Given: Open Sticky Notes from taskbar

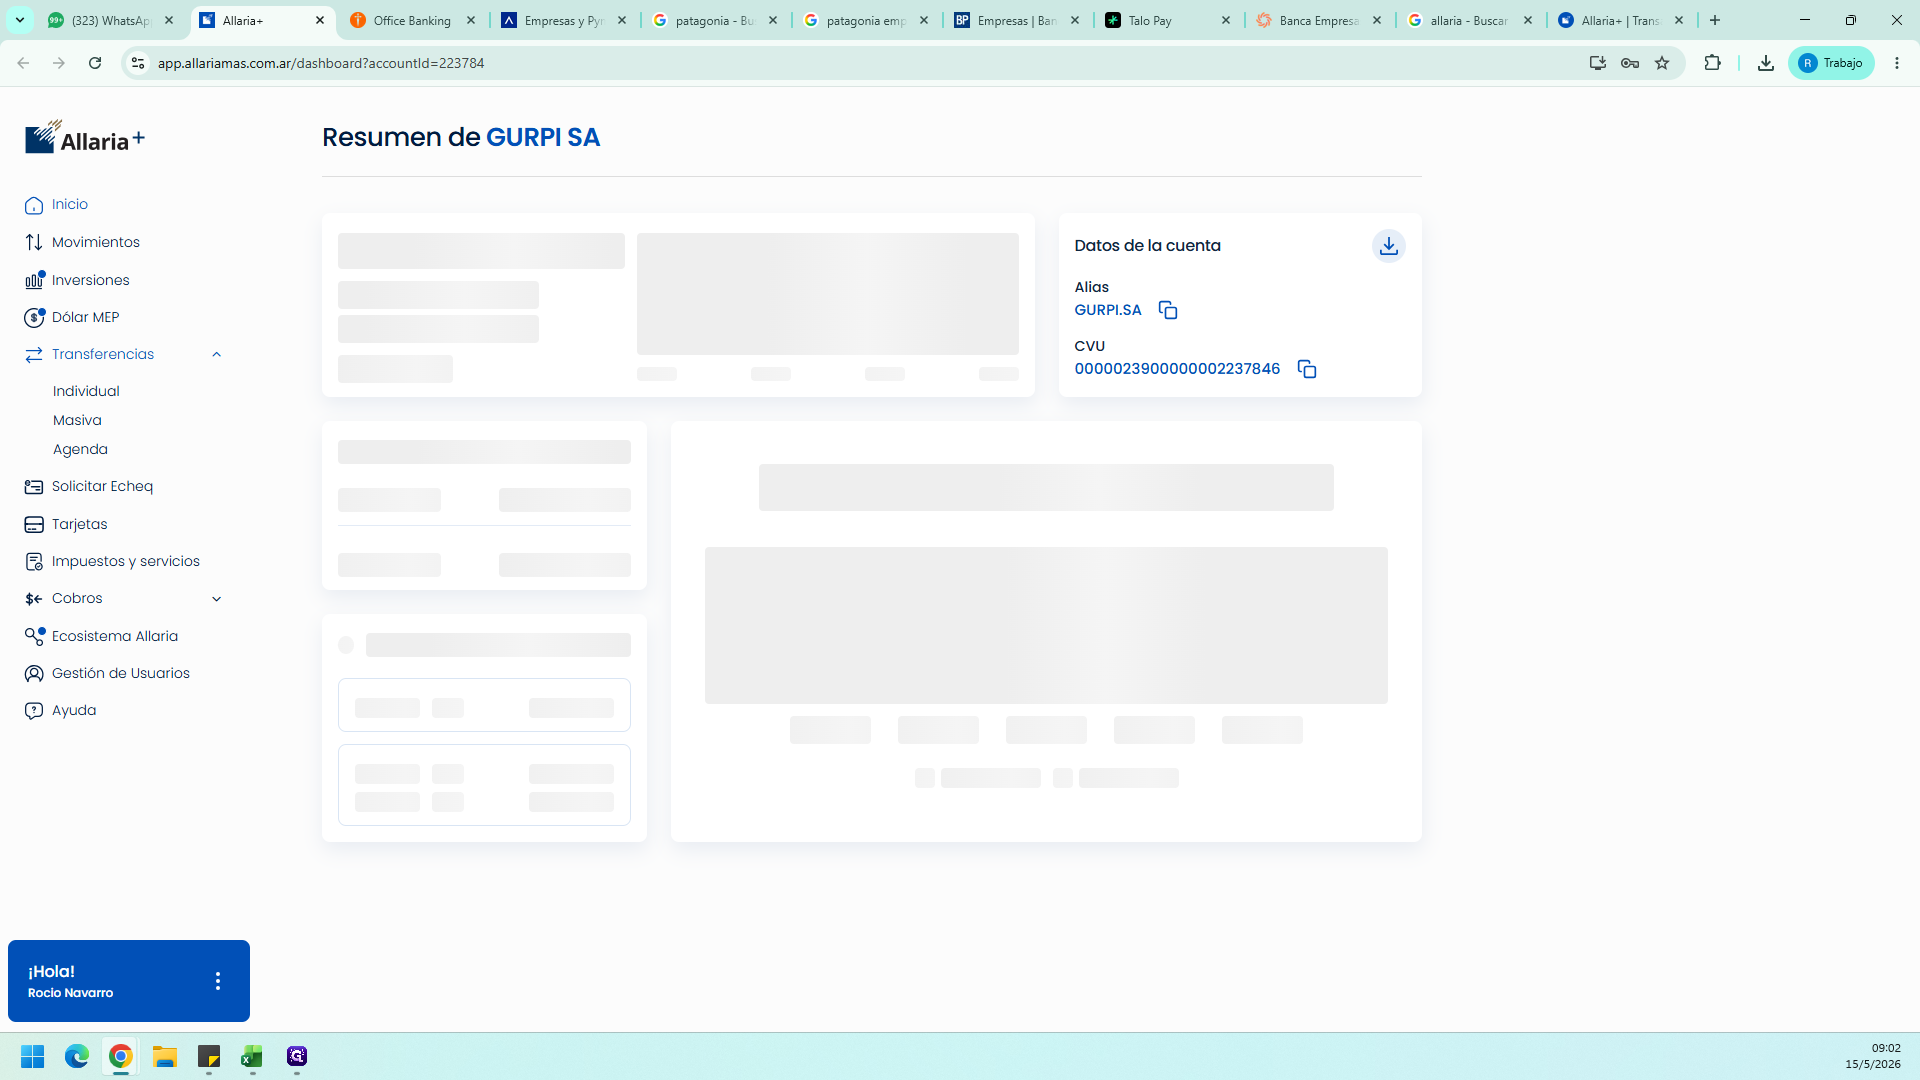Looking at the screenshot, I should click(x=209, y=1056).
